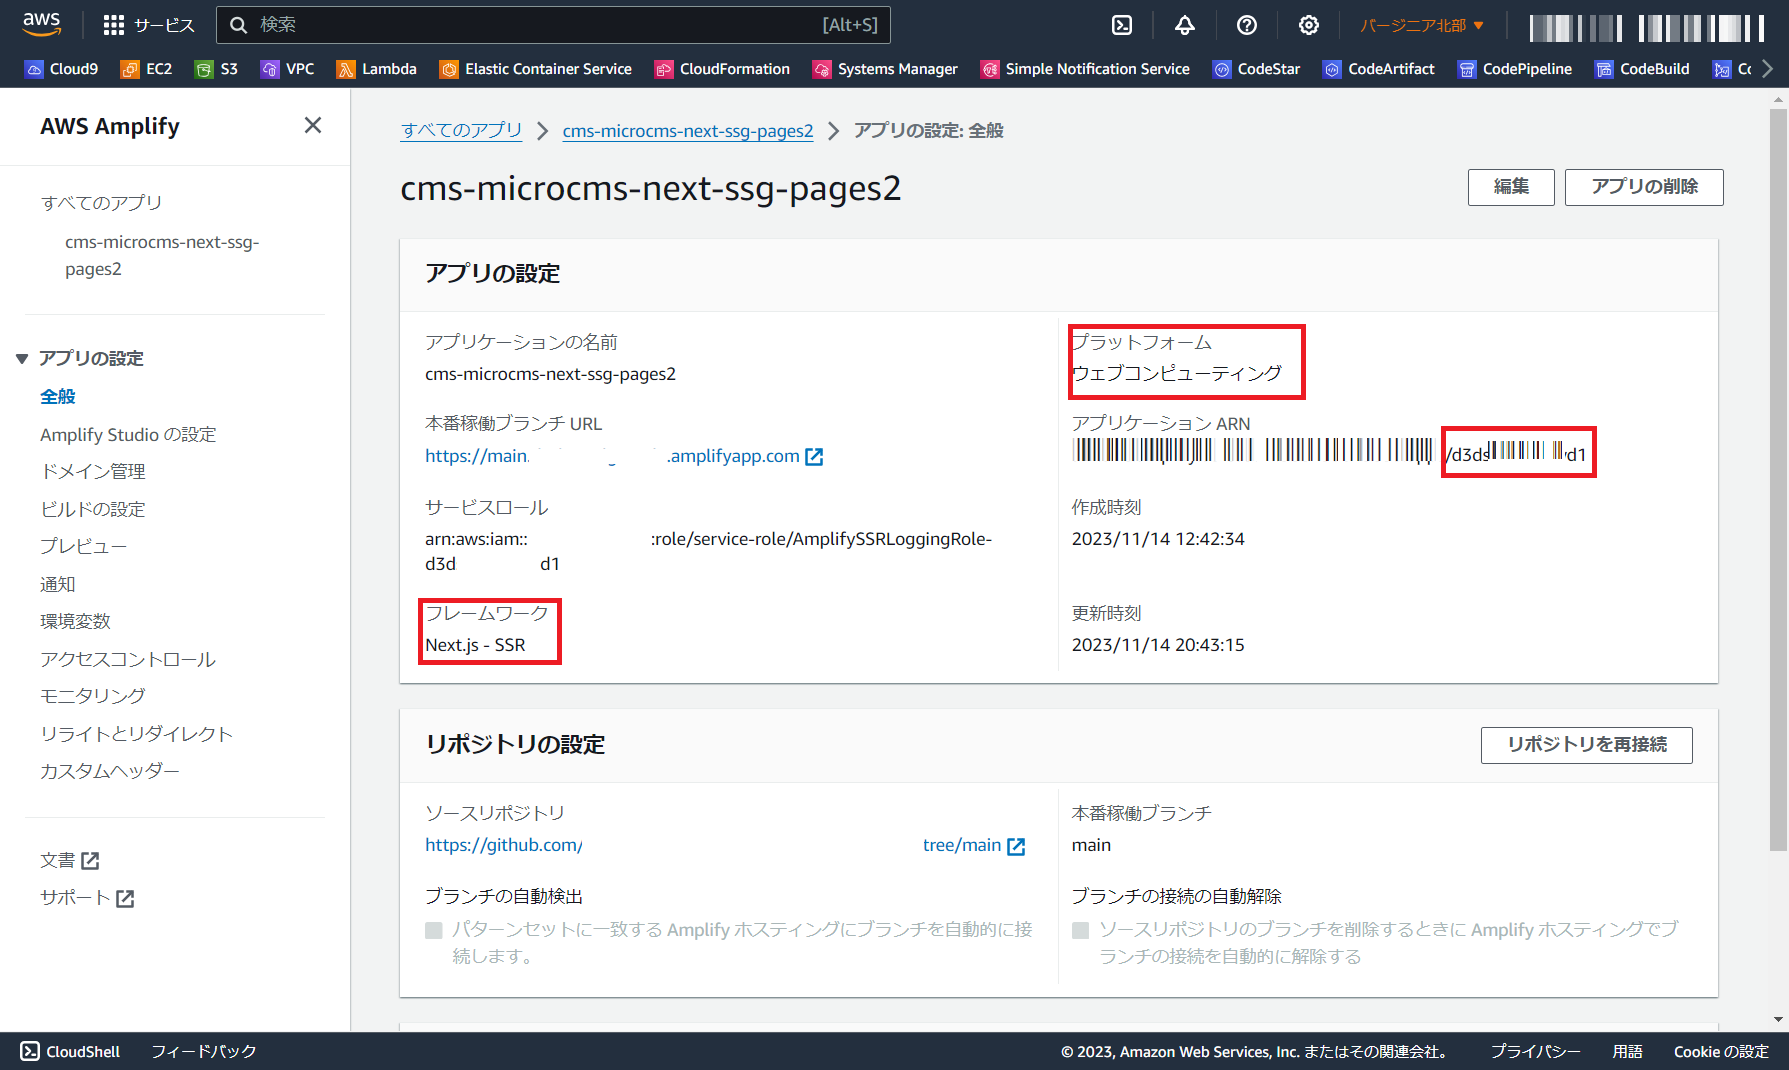Open リライトとリダイレクト in sidebar
Image resolution: width=1789 pixels, height=1070 pixels.
tap(137, 734)
